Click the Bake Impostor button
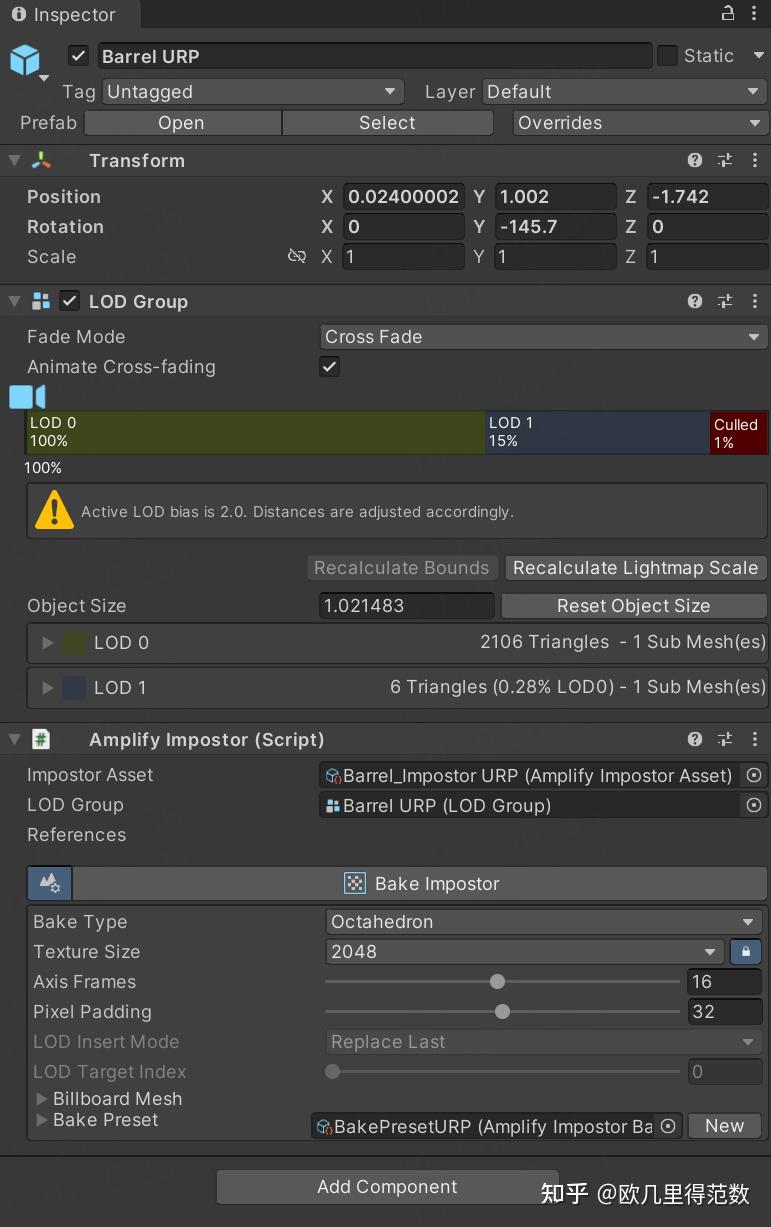771x1227 pixels. pos(421,883)
